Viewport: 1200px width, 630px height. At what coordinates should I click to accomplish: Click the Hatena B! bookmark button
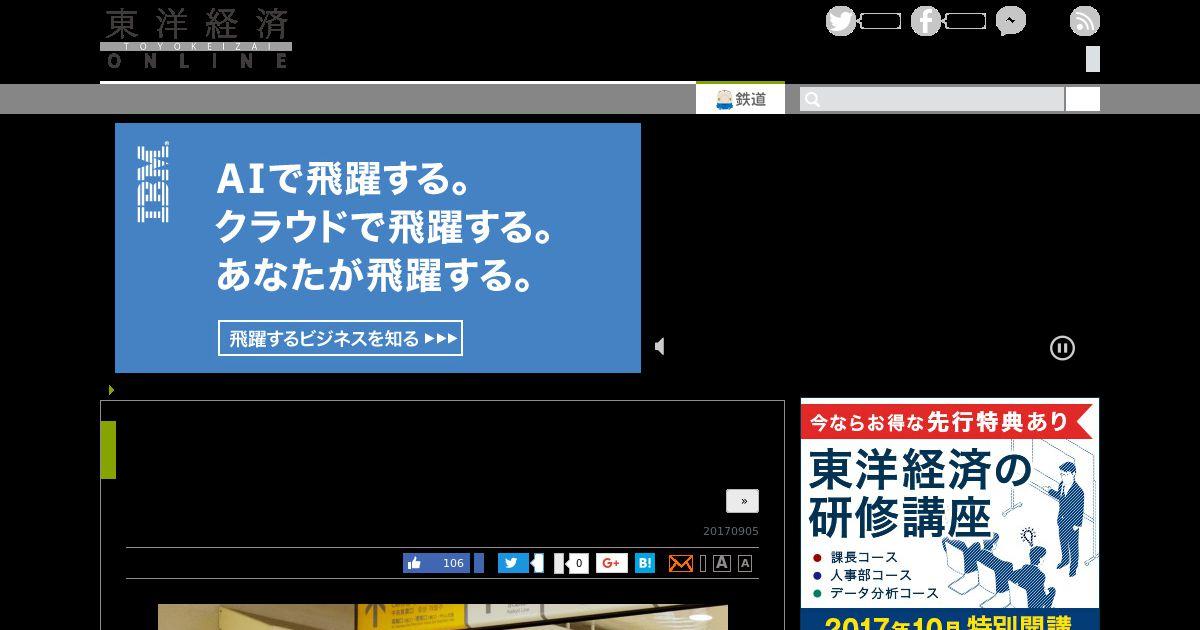(x=645, y=563)
